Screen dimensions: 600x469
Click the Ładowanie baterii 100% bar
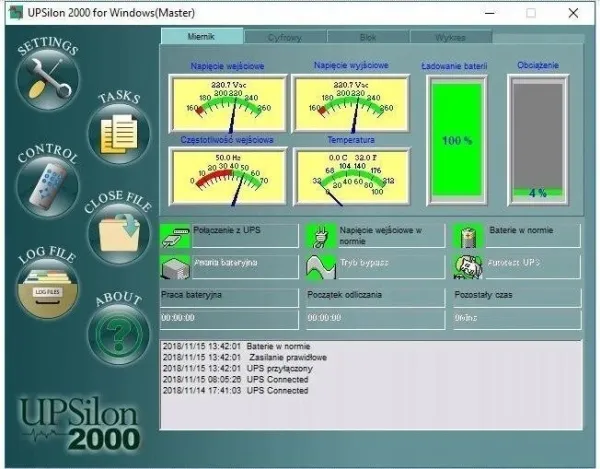[456, 138]
